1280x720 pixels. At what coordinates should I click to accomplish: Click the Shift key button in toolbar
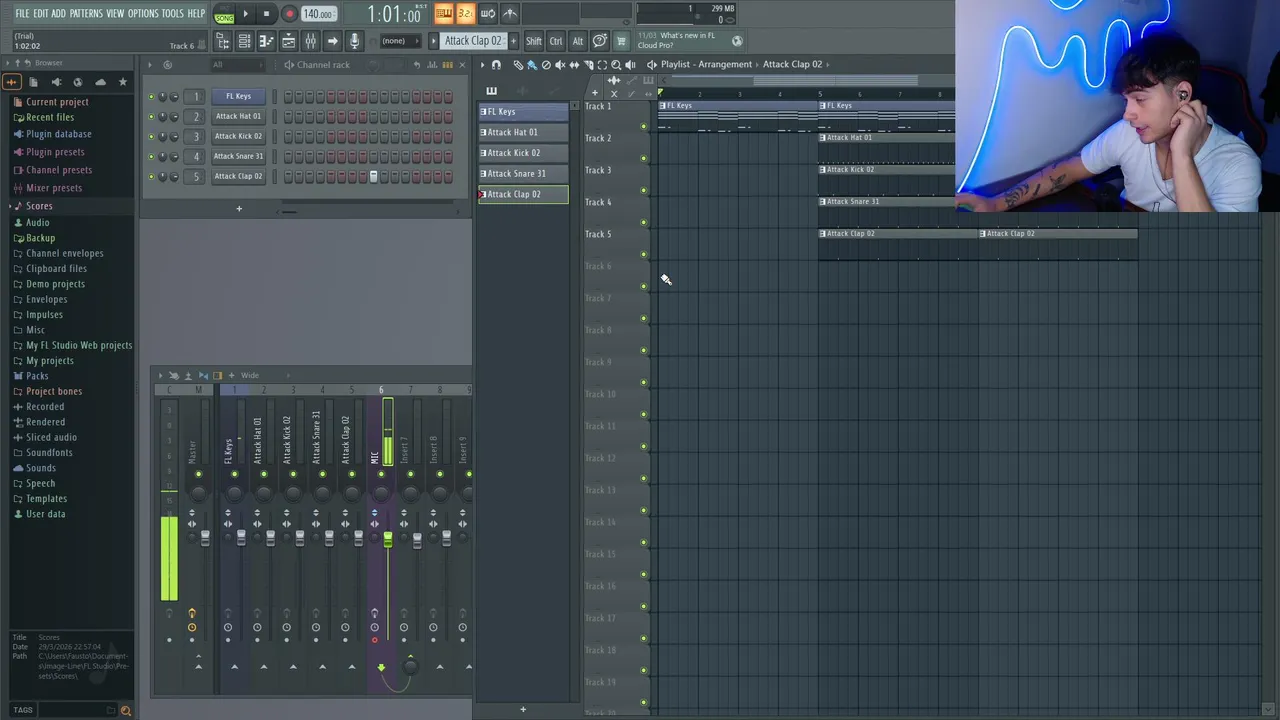[x=533, y=41]
